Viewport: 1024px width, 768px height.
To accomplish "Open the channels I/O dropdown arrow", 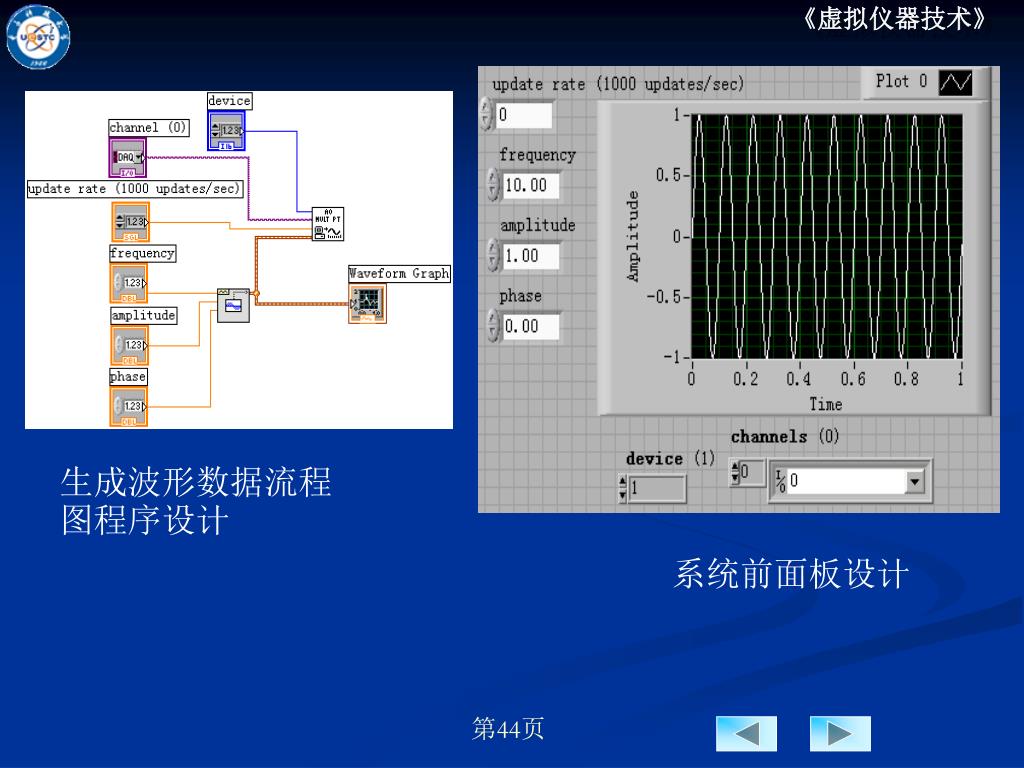I will [x=915, y=482].
